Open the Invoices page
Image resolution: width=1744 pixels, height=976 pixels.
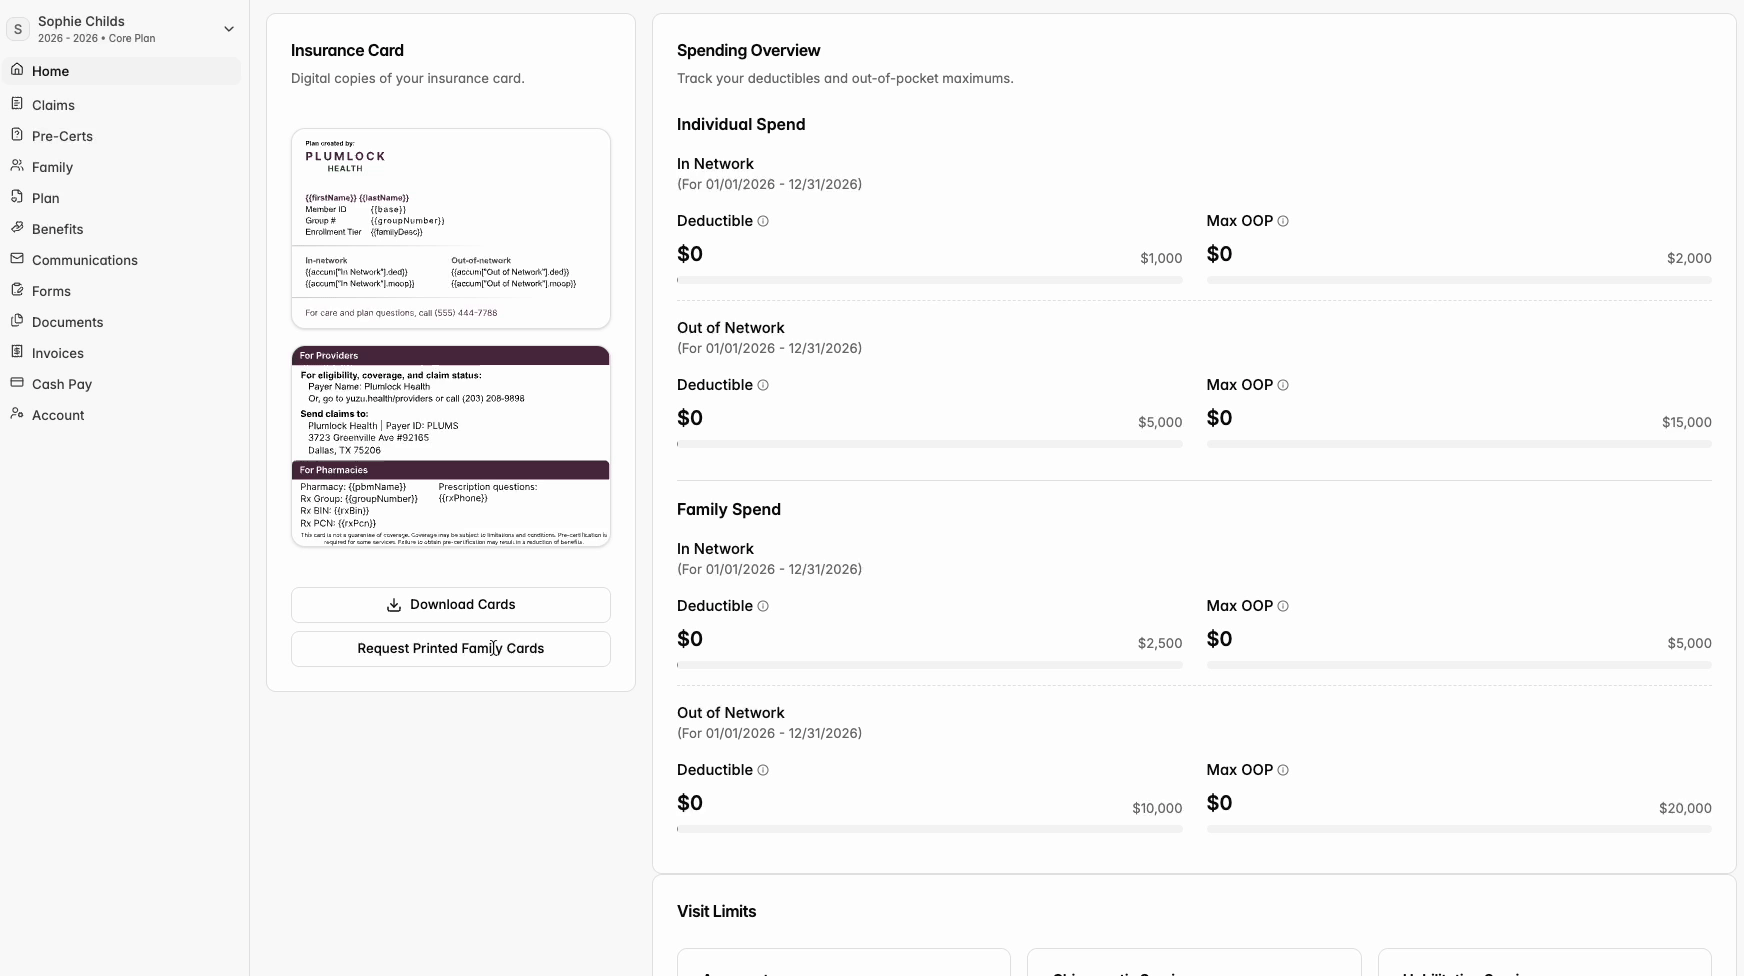122,353
